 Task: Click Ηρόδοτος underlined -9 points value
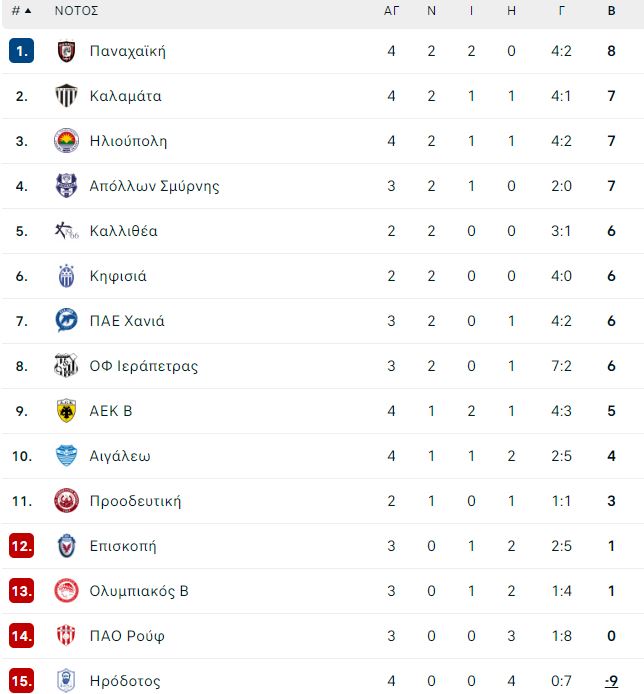click(611, 681)
